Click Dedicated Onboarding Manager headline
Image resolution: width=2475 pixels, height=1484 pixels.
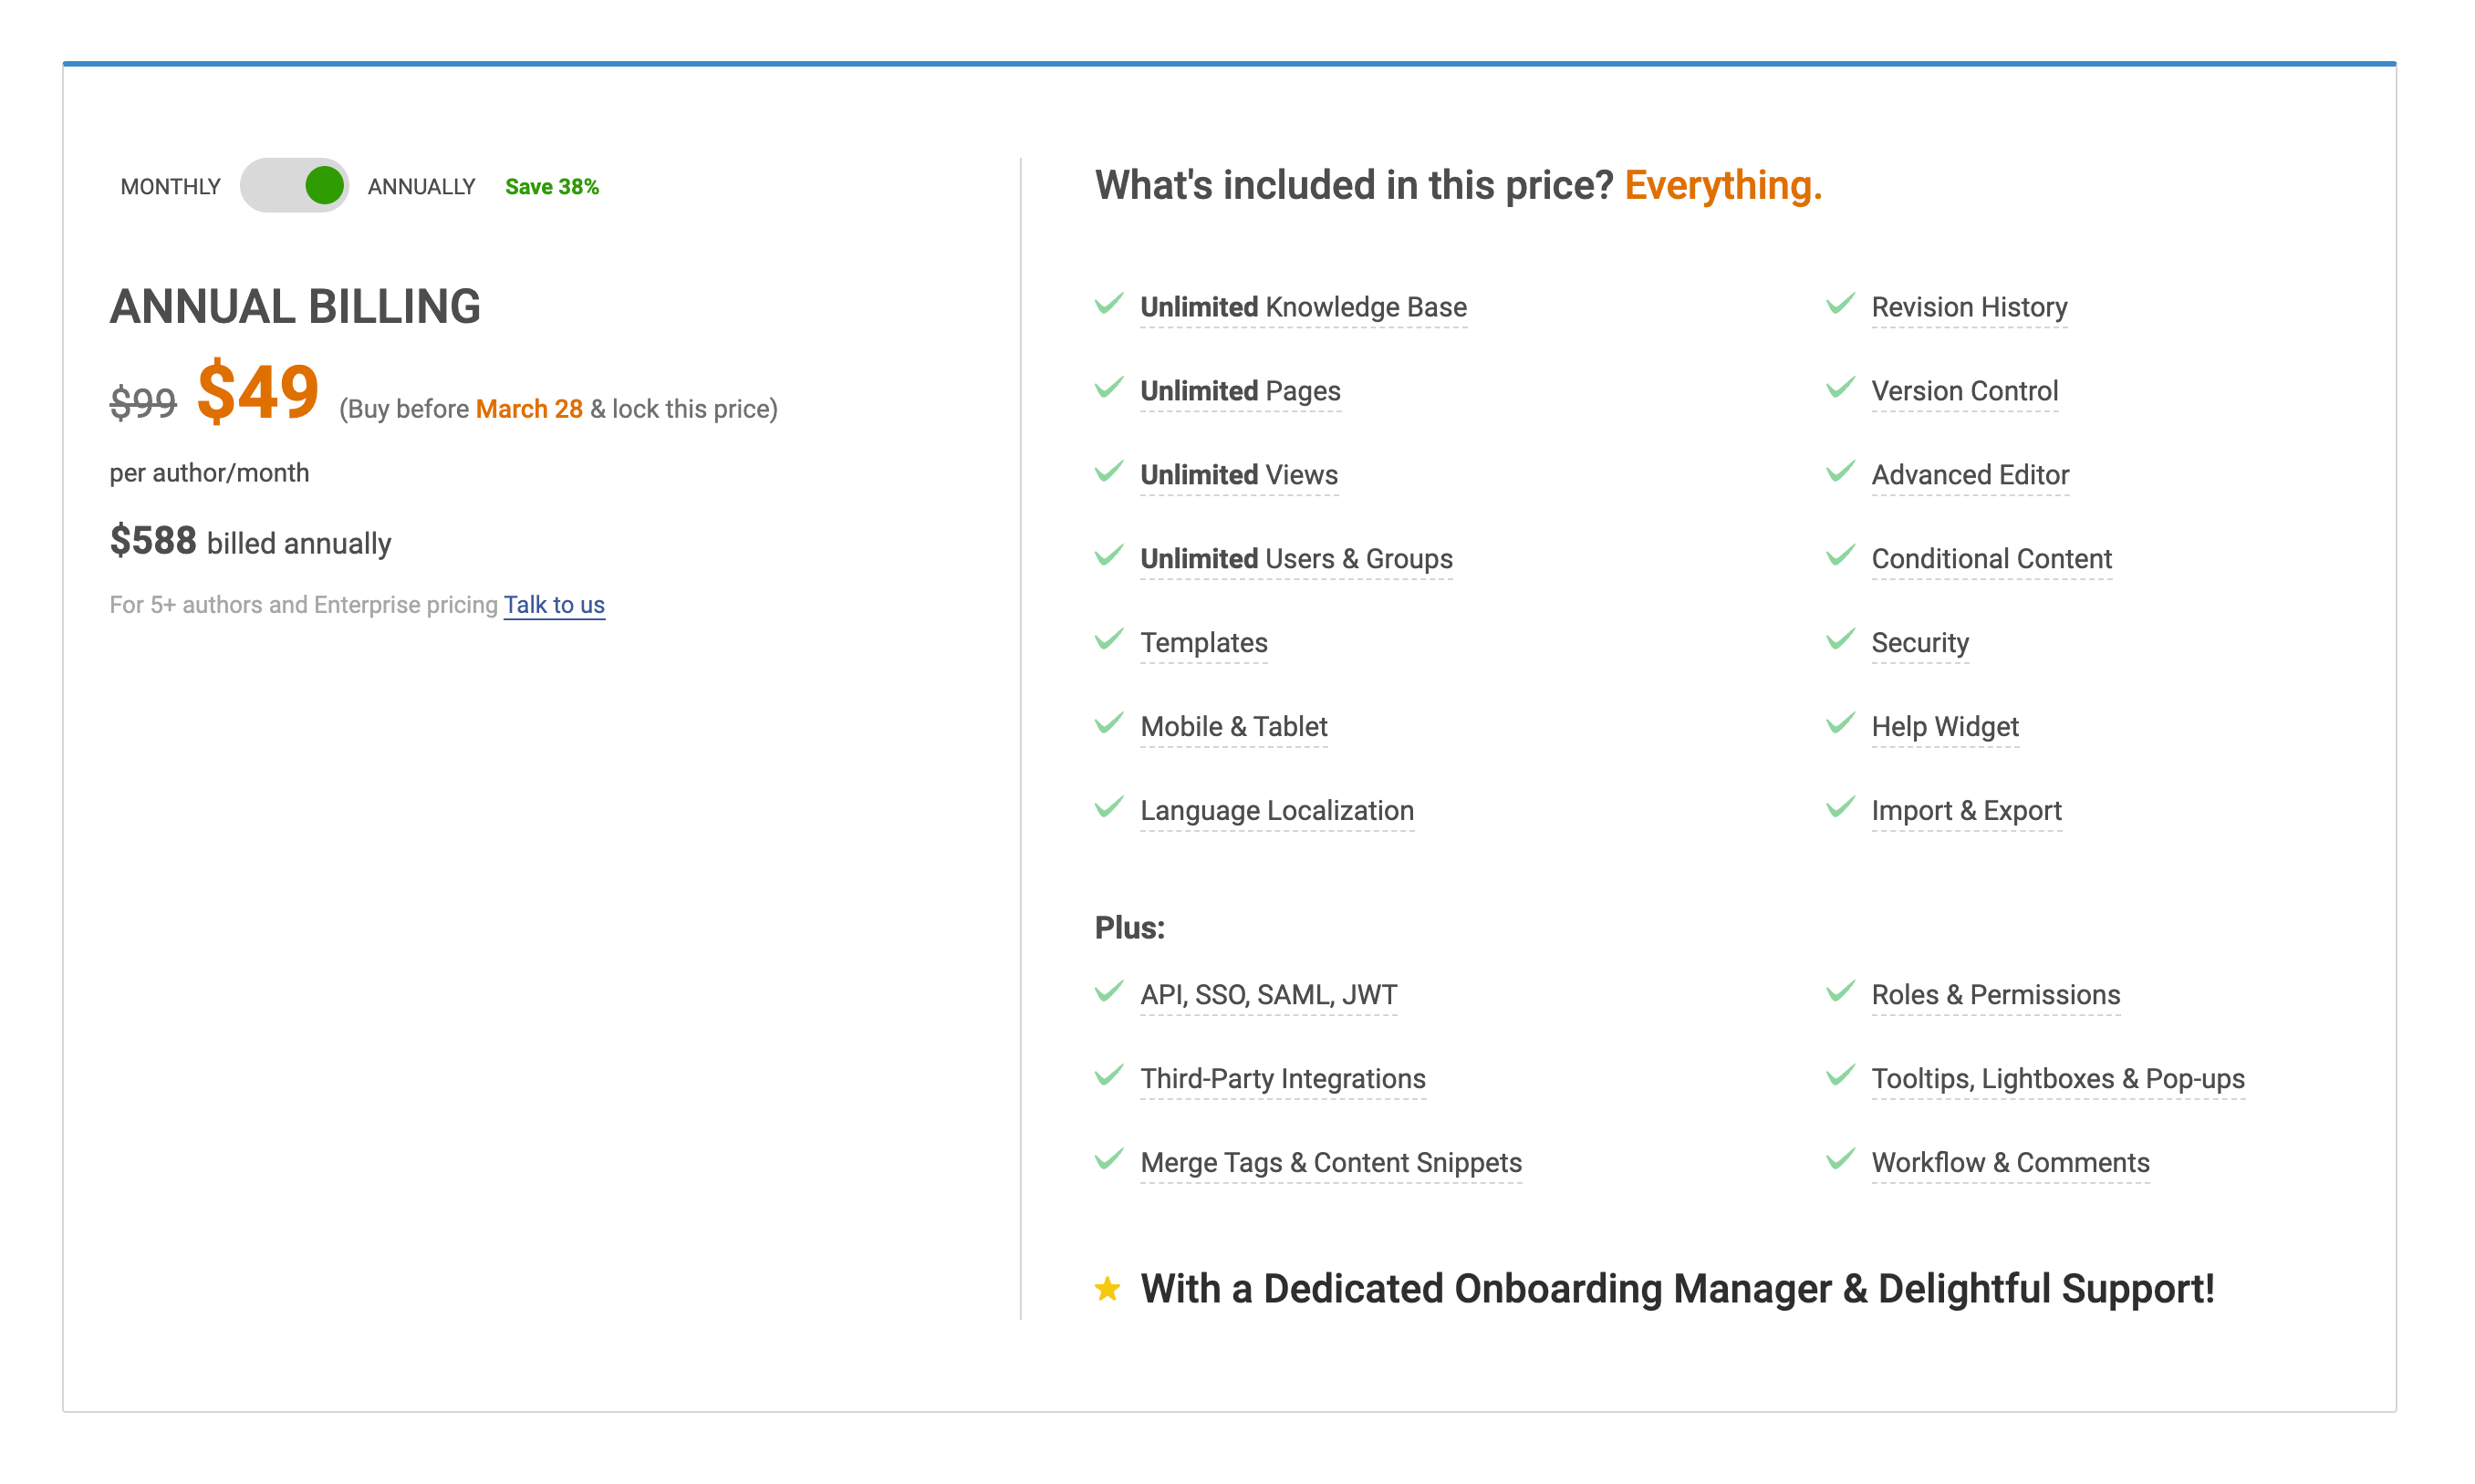1677,1289
